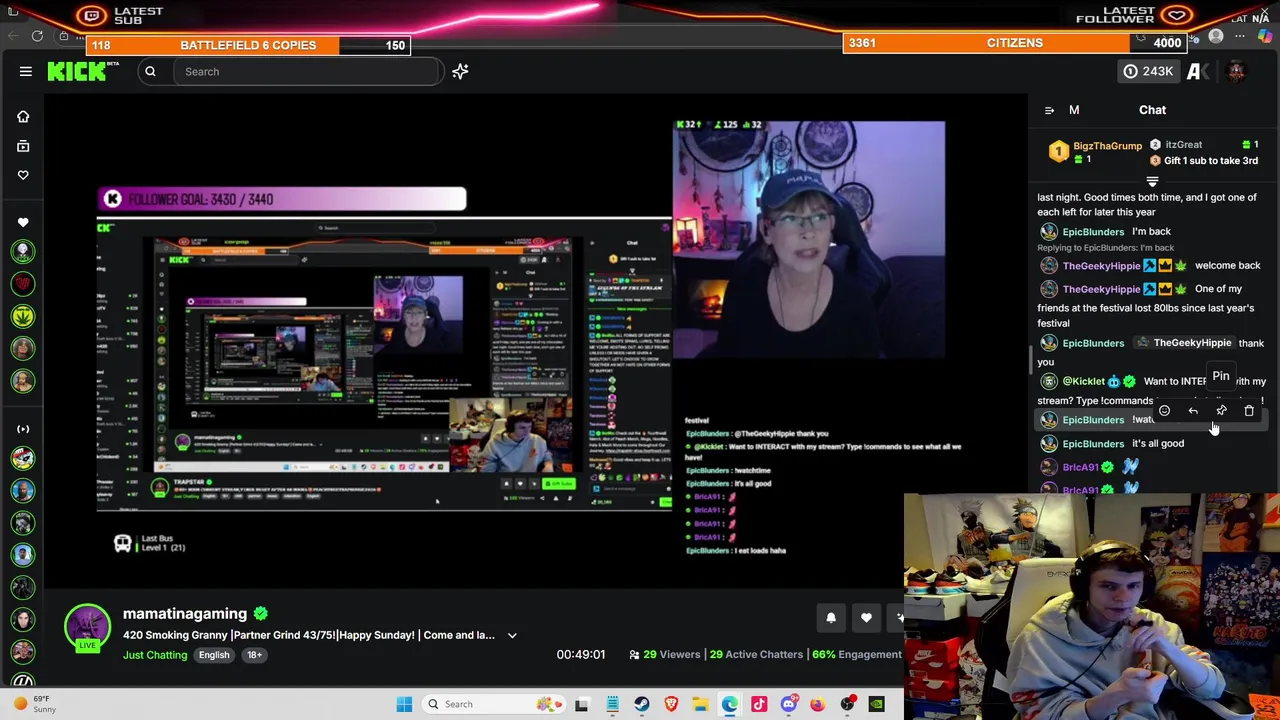Image resolution: width=1280 pixels, height=720 pixels.
Task: Click the recommended live icon in sidebar
Action: (x=23, y=429)
